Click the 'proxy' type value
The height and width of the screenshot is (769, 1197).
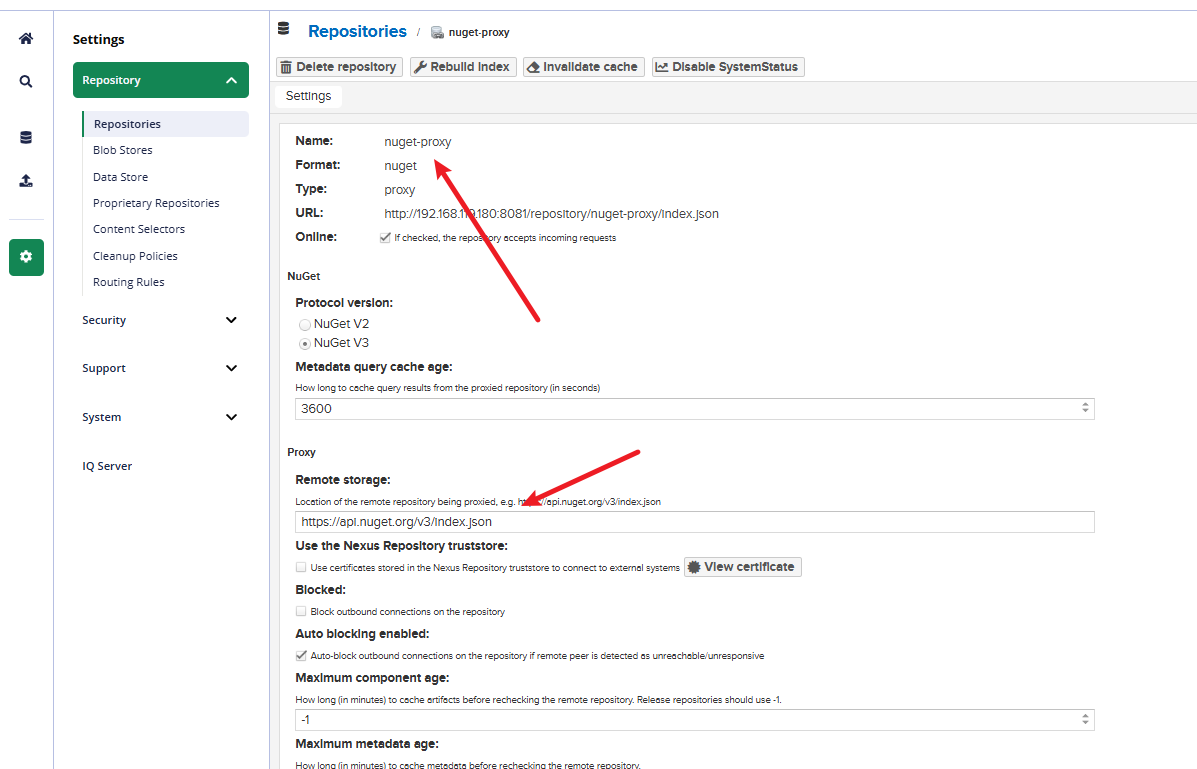coord(399,189)
